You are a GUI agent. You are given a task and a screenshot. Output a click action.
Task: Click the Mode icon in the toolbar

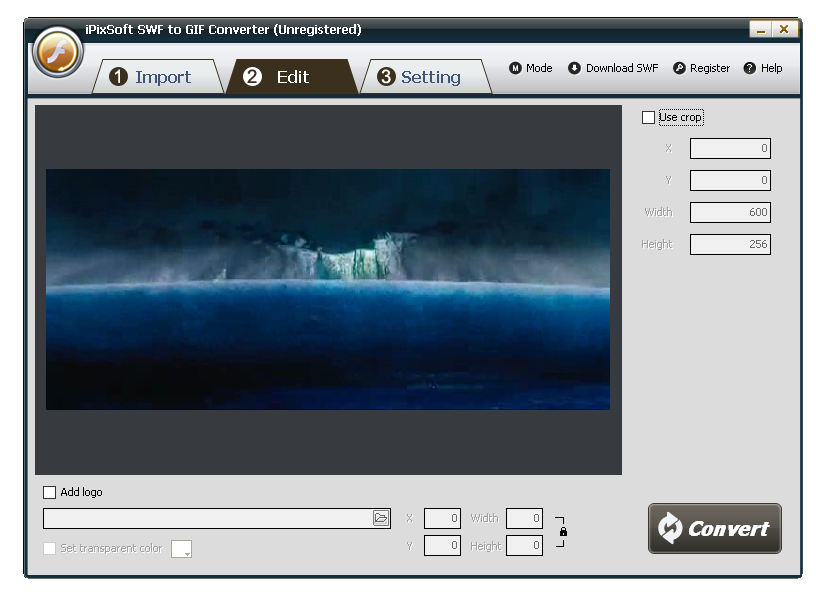tap(516, 68)
